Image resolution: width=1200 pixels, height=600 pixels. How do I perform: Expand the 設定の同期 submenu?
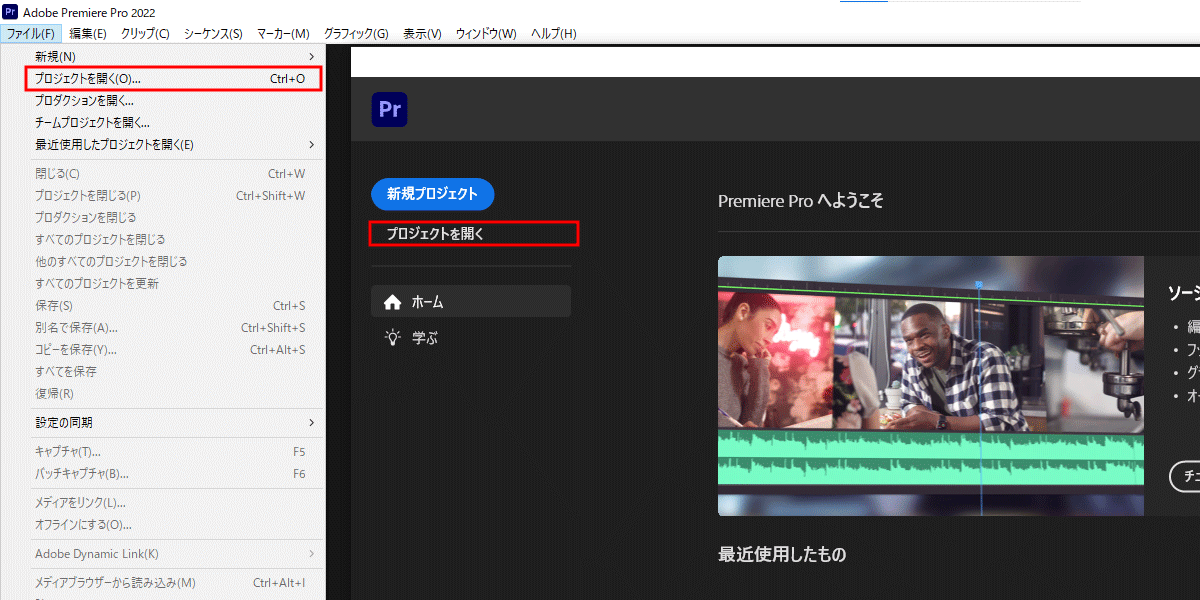click(x=174, y=422)
